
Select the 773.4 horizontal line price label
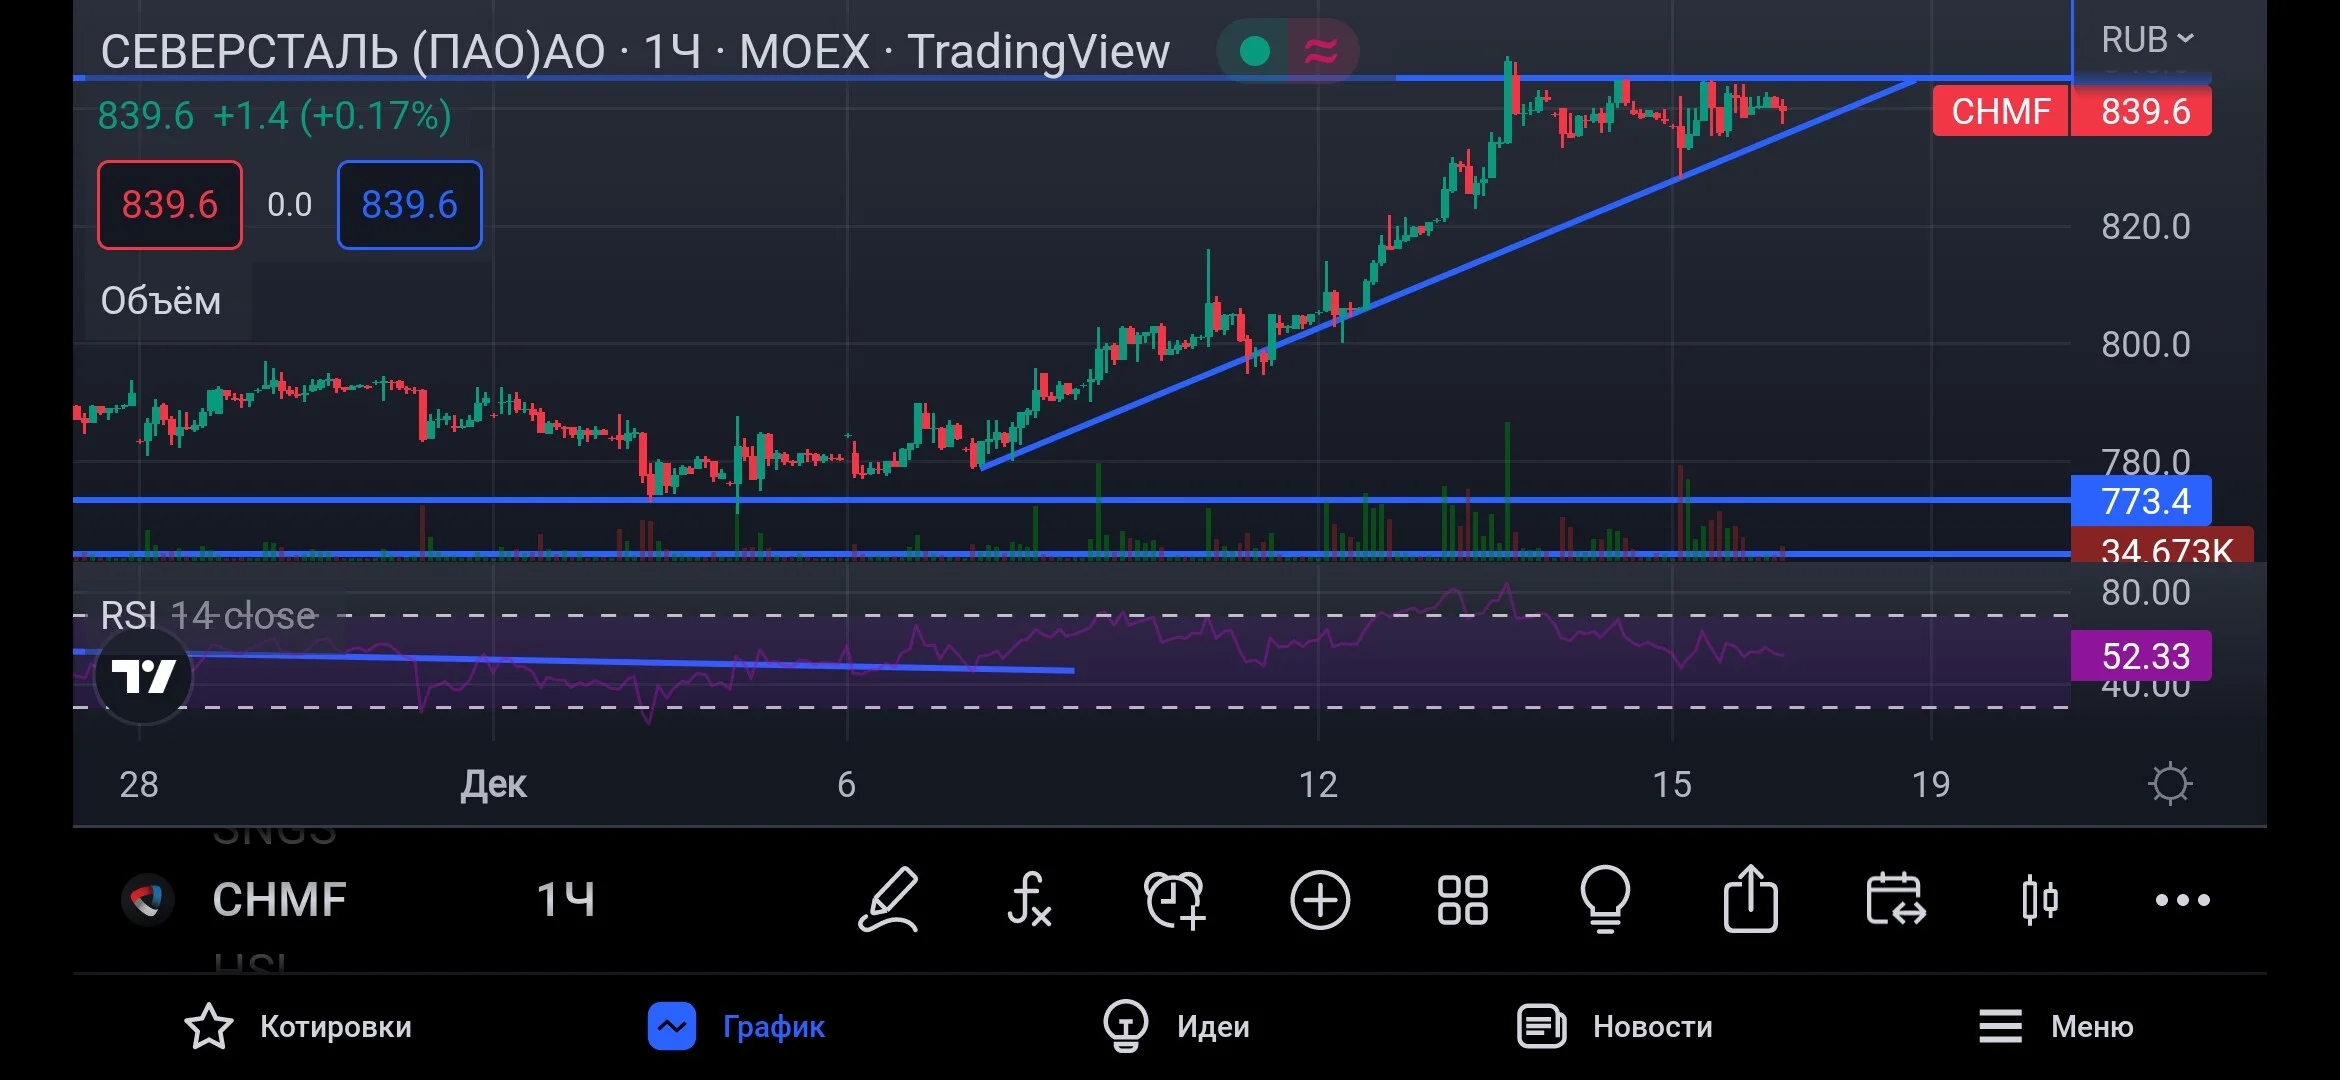coord(2141,501)
